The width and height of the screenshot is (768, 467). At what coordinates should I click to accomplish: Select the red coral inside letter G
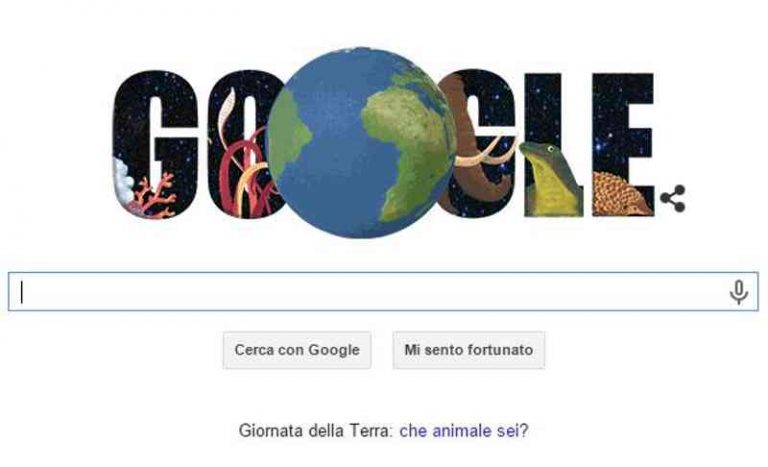(x=153, y=197)
